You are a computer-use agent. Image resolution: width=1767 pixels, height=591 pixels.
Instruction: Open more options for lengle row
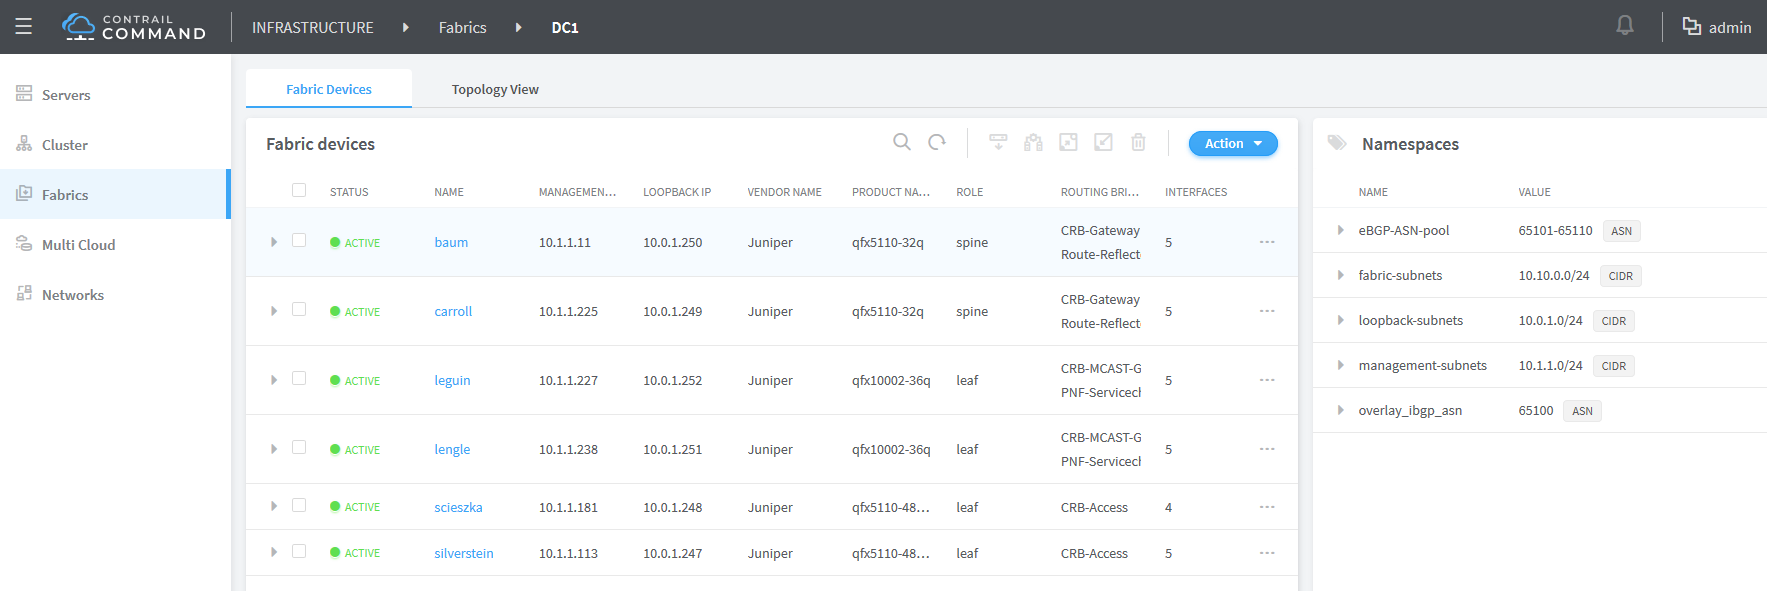tap(1267, 449)
